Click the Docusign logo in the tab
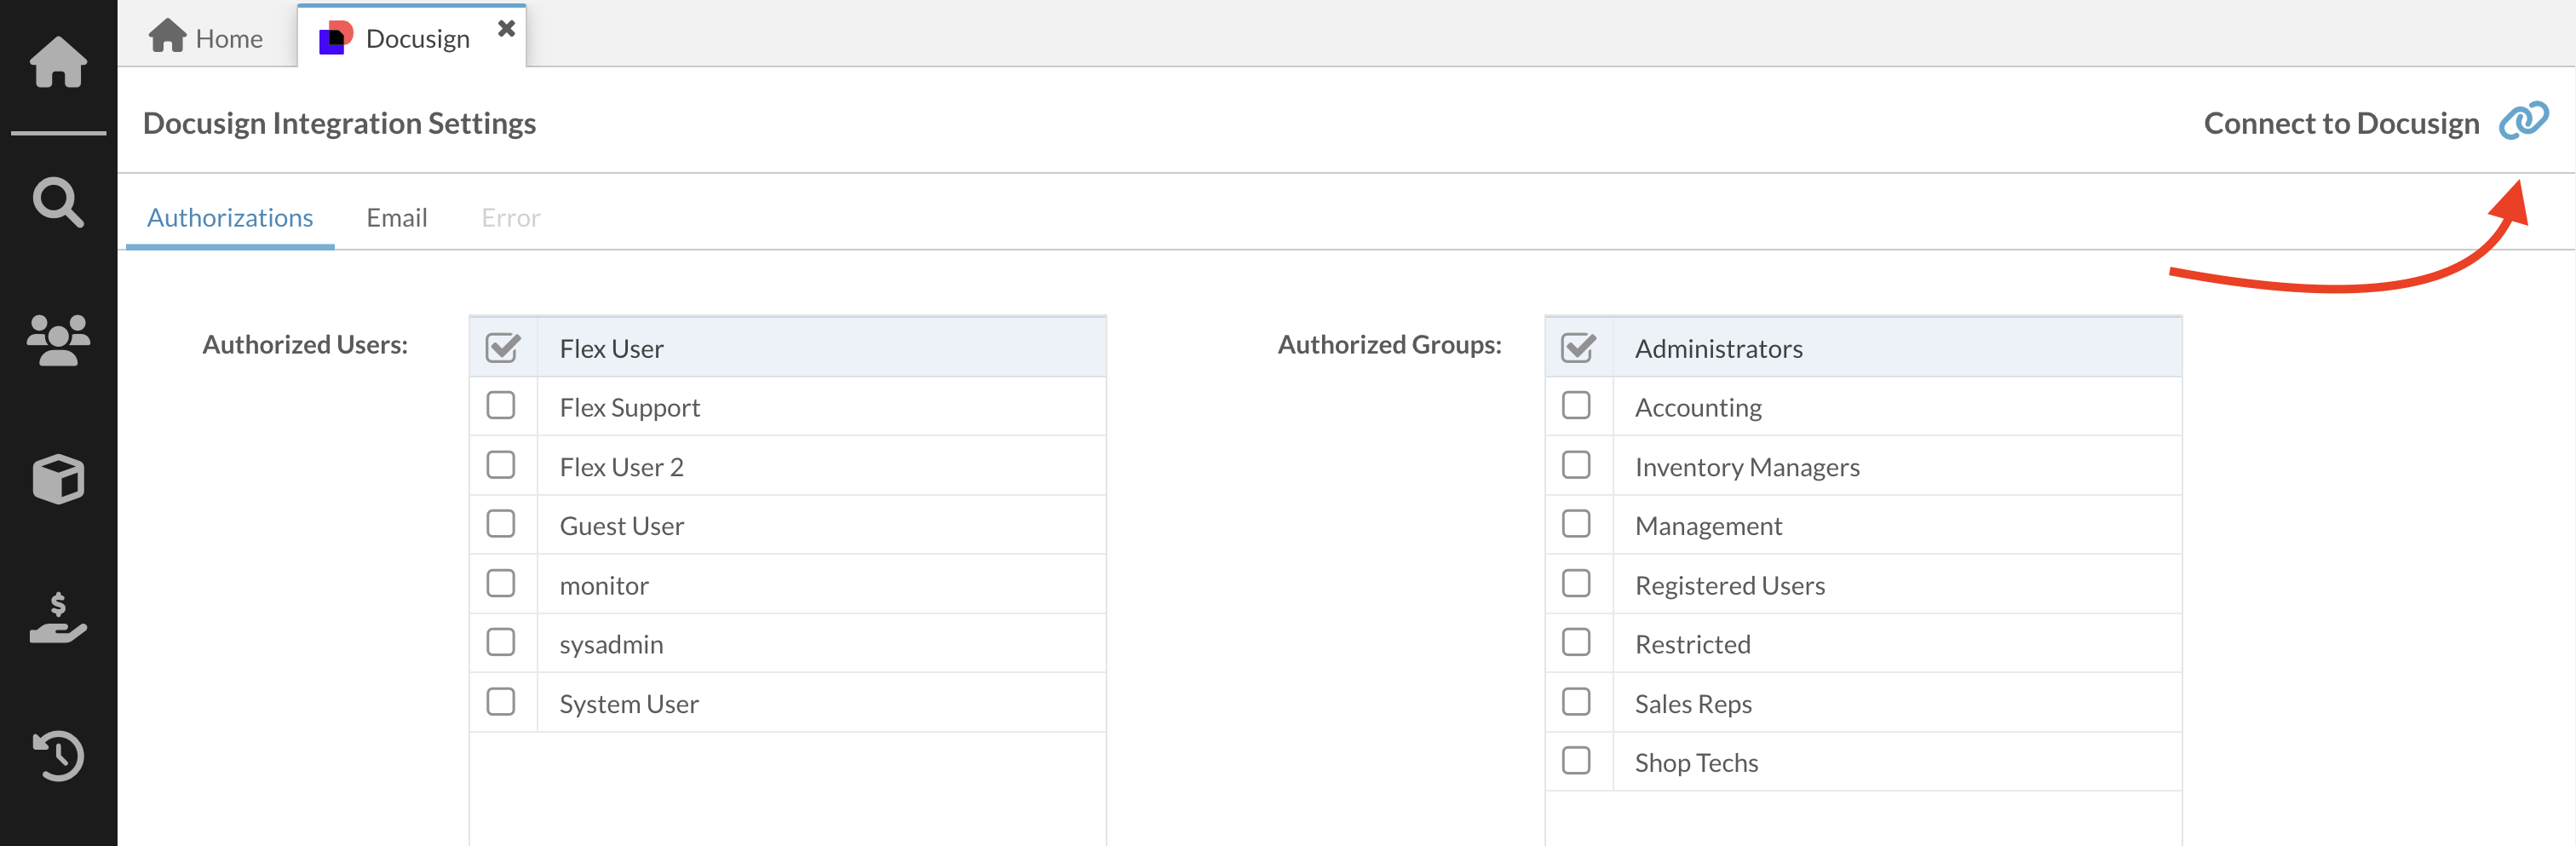This screenshot has width=2576, height=846. (335, 38)
